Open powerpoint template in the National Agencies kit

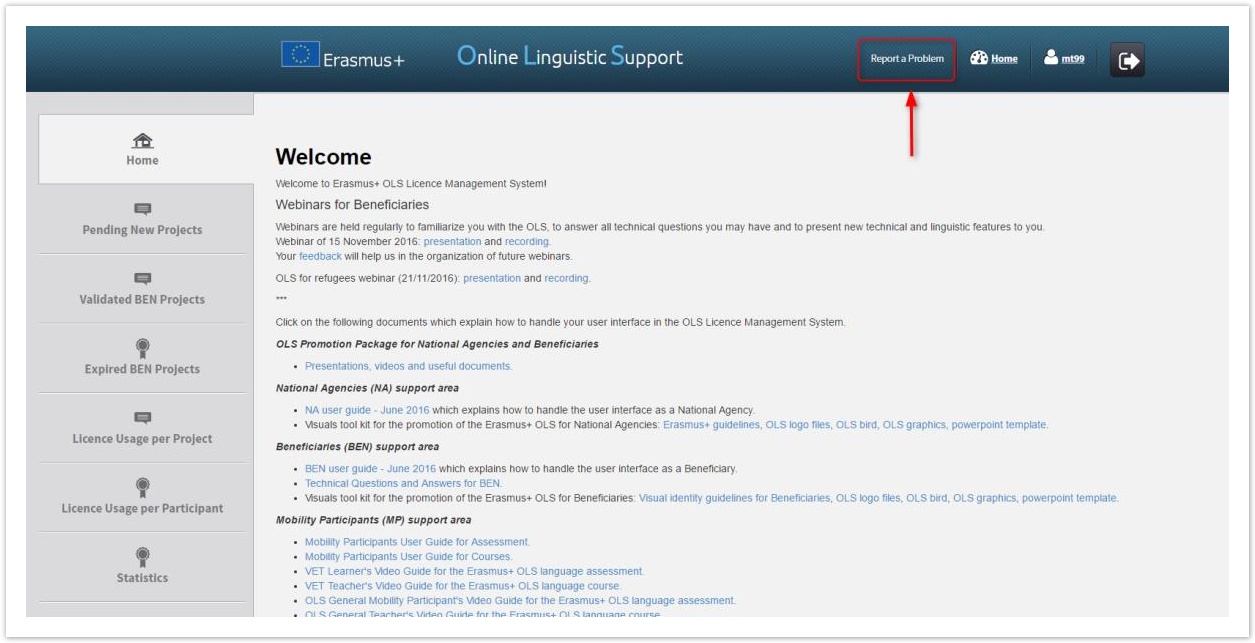point(999,425)
